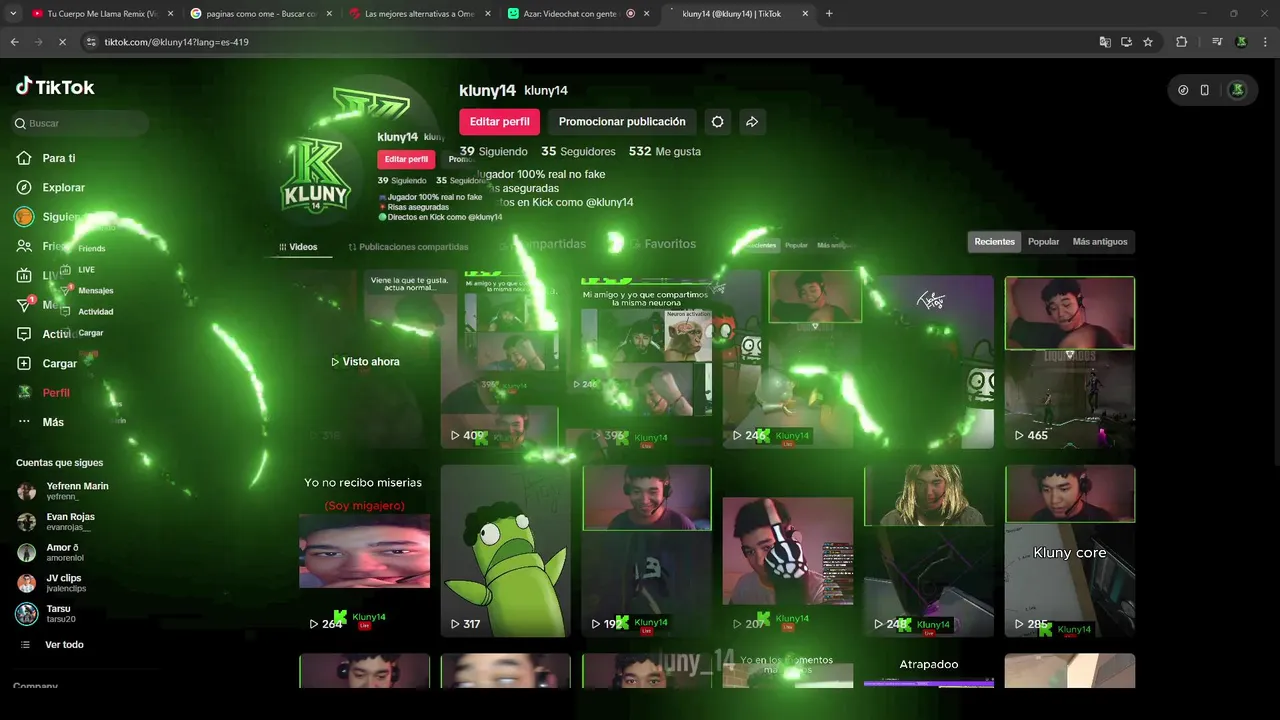Open Yo no recibo miserias video

pos(364,551)
